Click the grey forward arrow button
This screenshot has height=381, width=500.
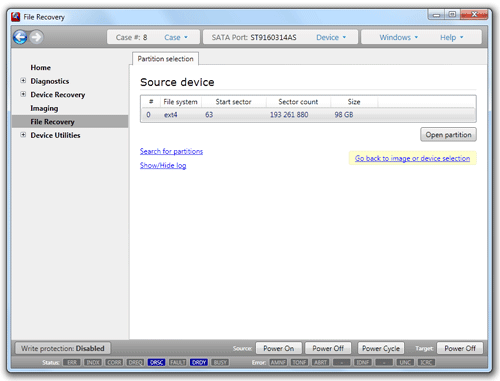[x=36, y=37]
